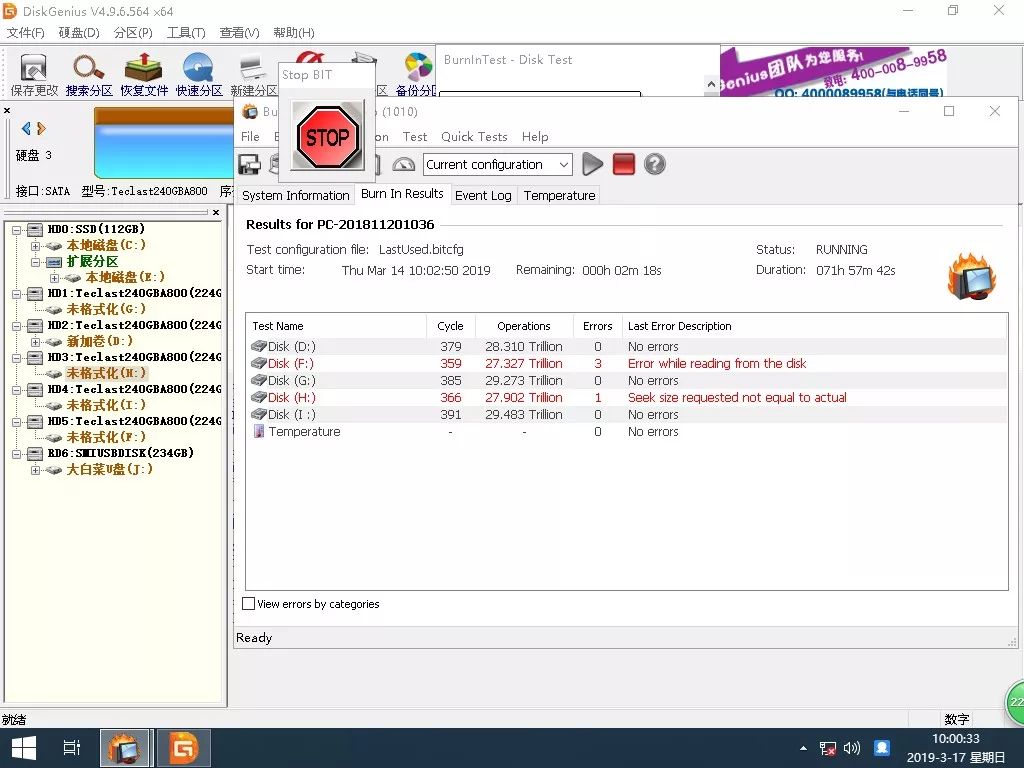Image resolution: width=1024 pixels, height=768 pixels.
Task: Click the gauge icon in the BurnInTest toolbar
Action: point(404,165)
